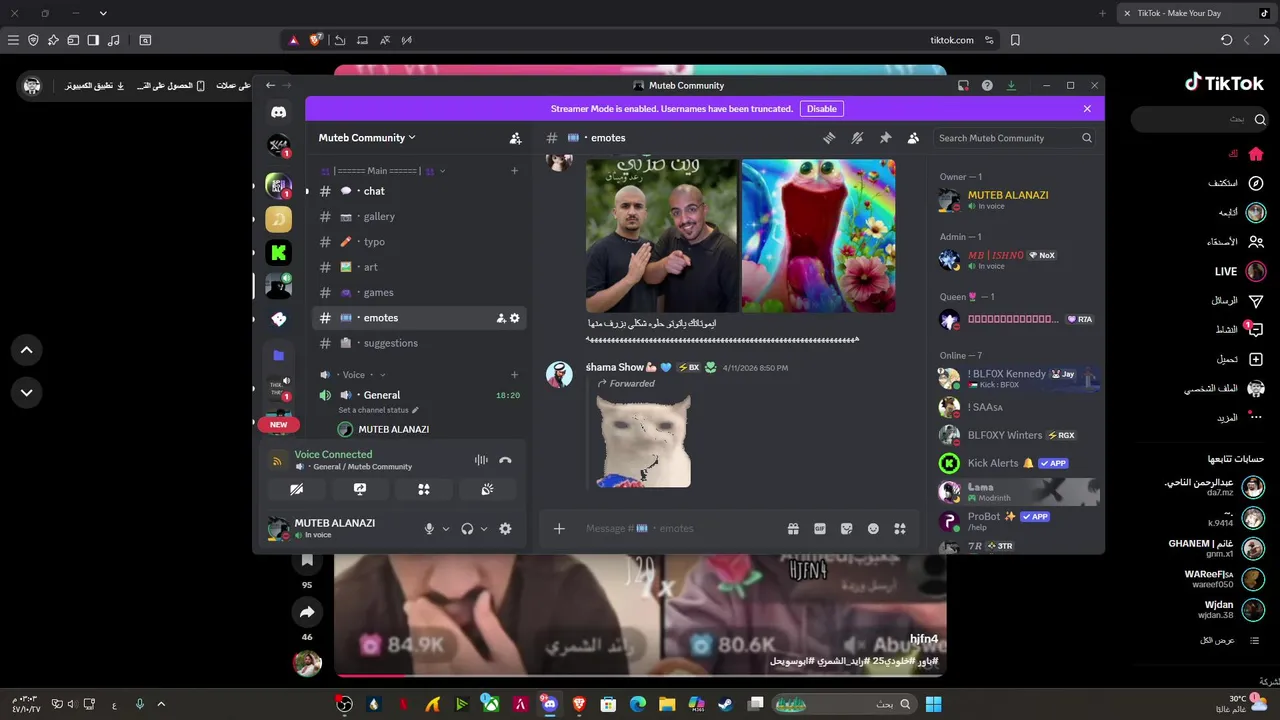Open emoji picker in message bar
This screenshot has height=720, width=1280.
point(873,528)
